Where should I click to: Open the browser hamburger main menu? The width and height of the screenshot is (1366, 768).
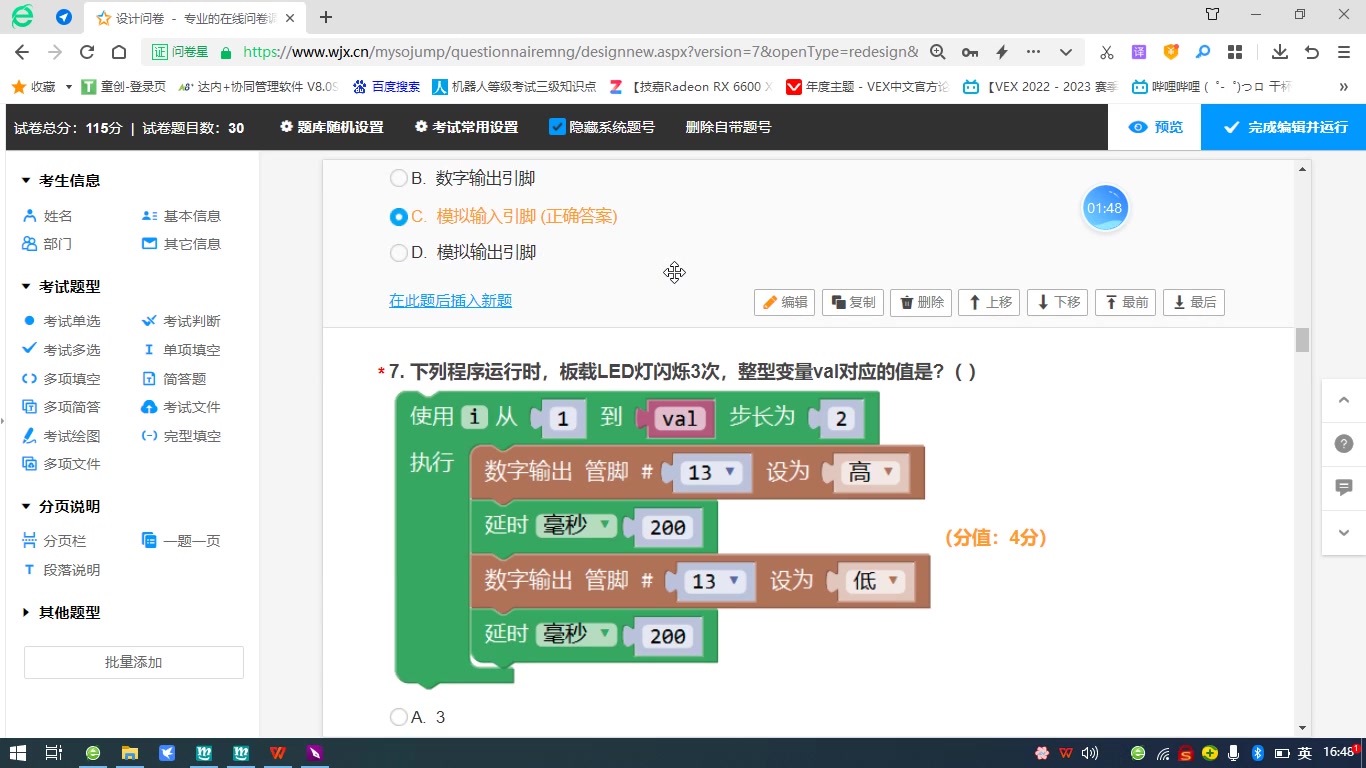pos(1344,52)
